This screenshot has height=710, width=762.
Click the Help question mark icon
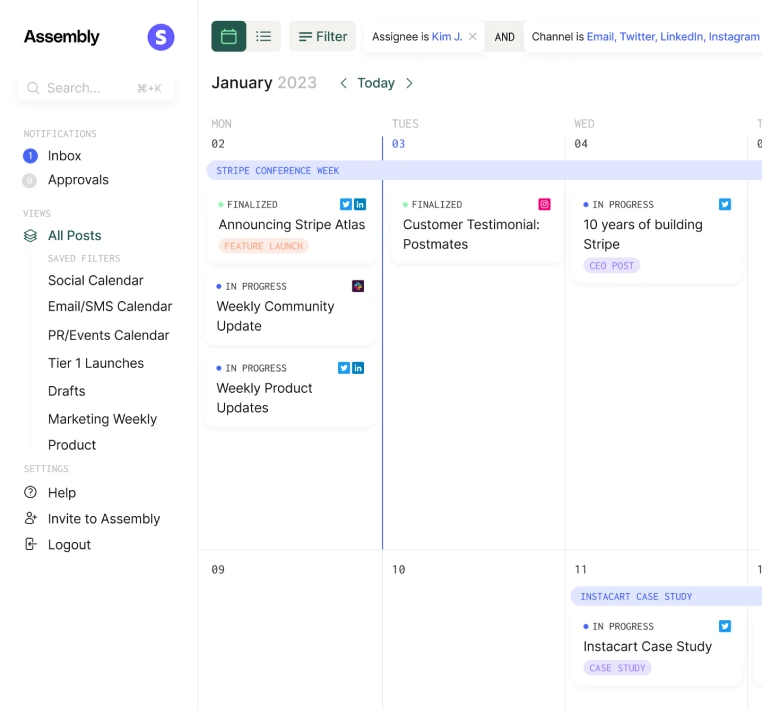tap(30, 492)
